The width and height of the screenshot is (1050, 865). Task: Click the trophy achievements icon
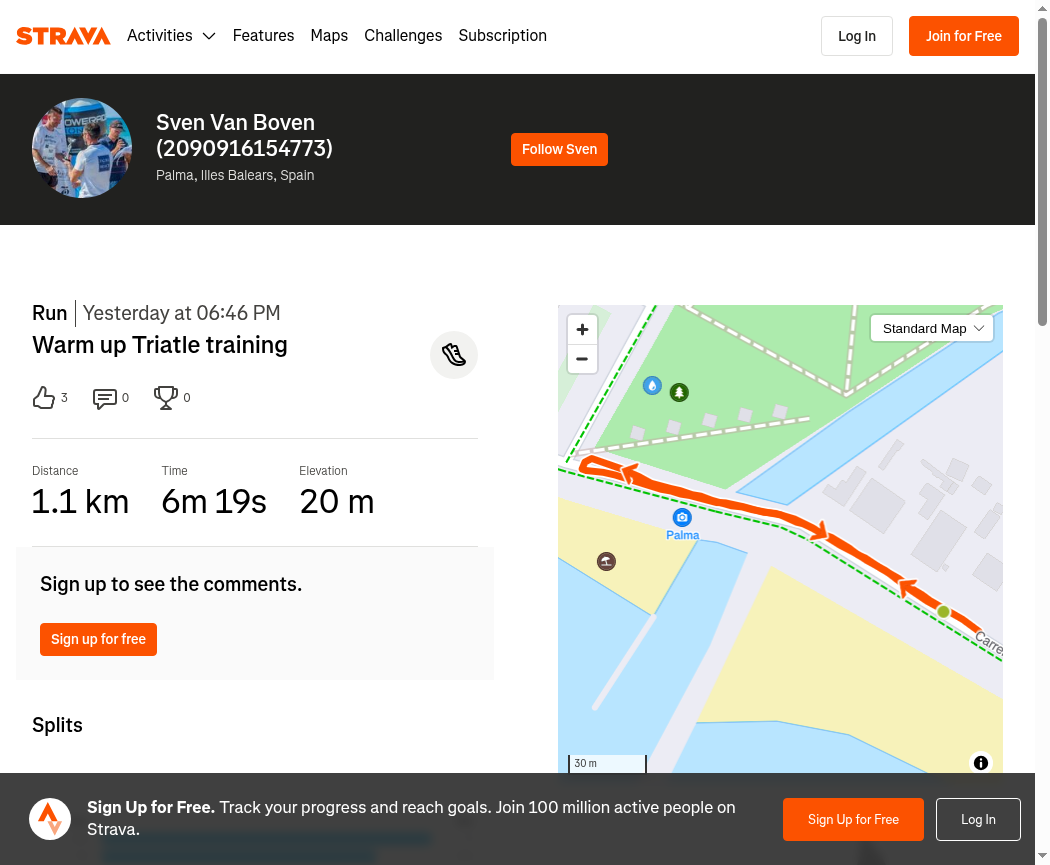(x=165, y=398)
